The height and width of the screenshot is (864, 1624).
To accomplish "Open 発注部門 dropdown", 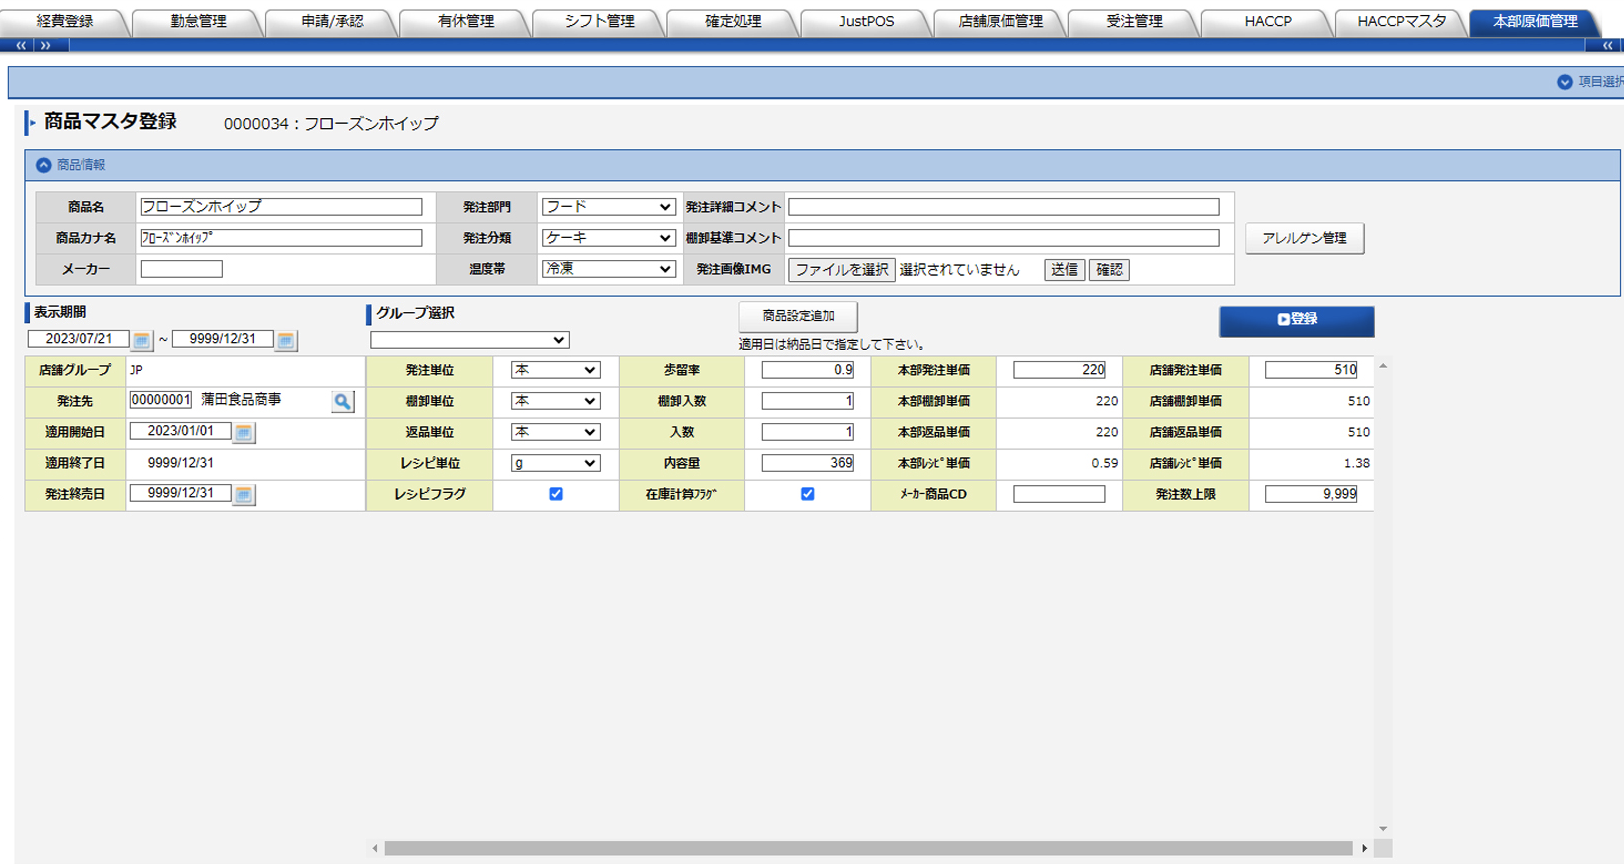I will click(608, 207).
